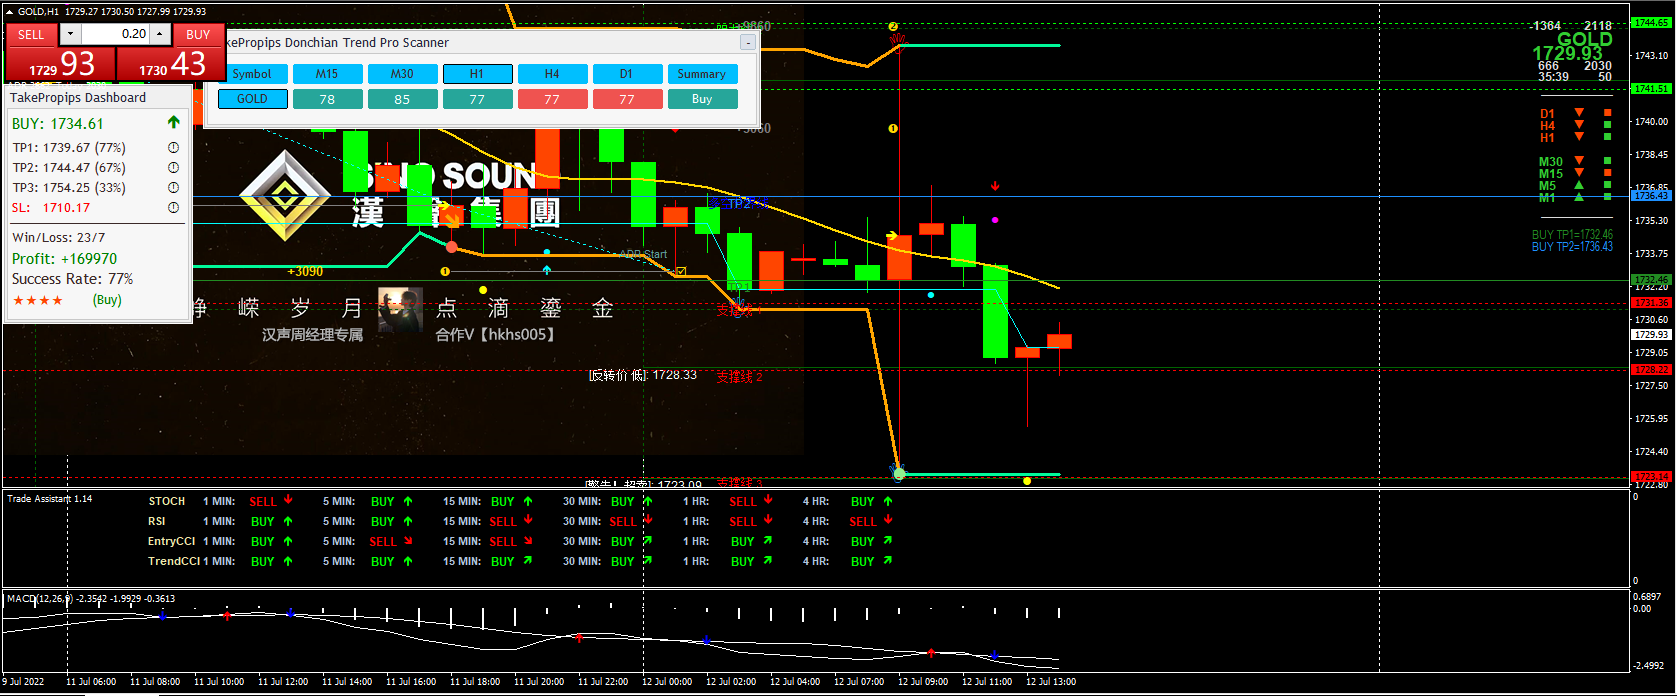Click the red 77 value under H4
The width and height of the screenshot is (1677, 696).
[552, 99]
